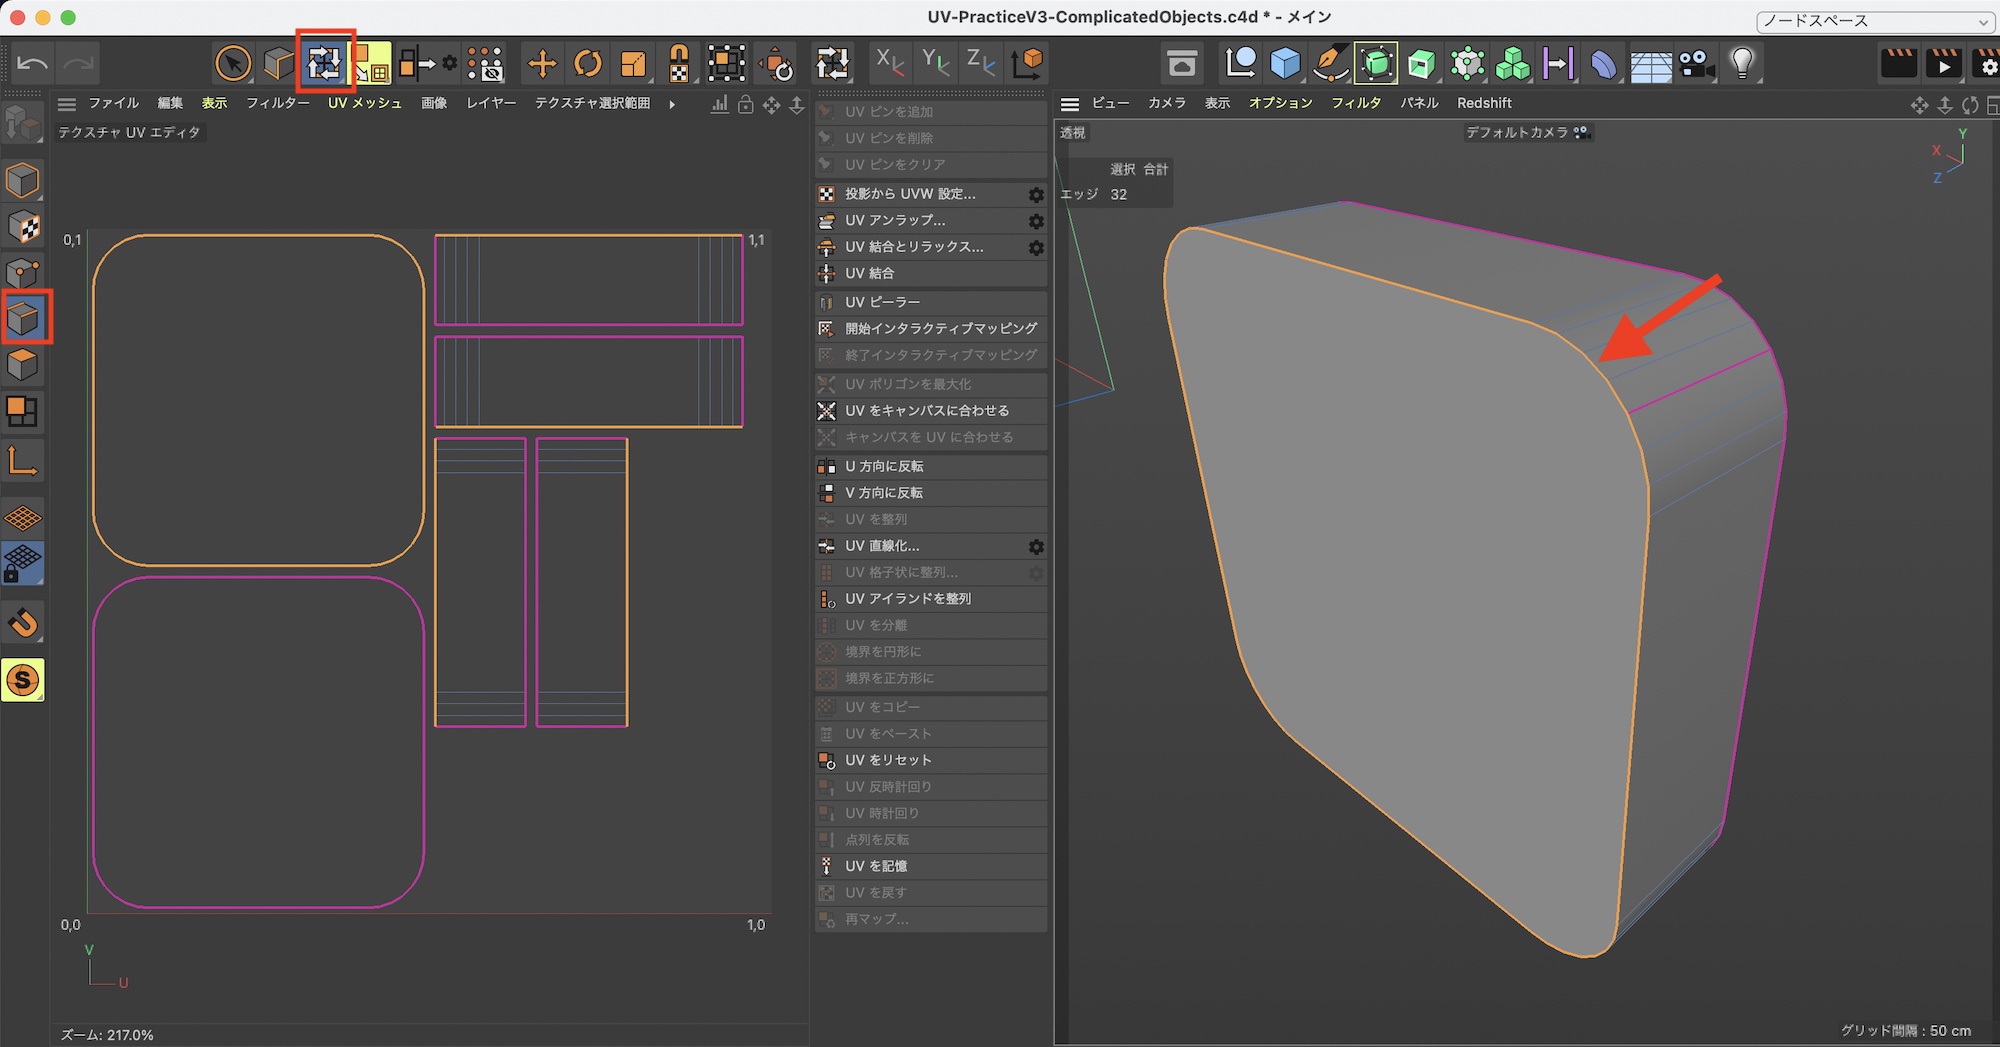
Task: Expand the overflow arrow after テクスチャ選択範囲
Action: [672, 104]
